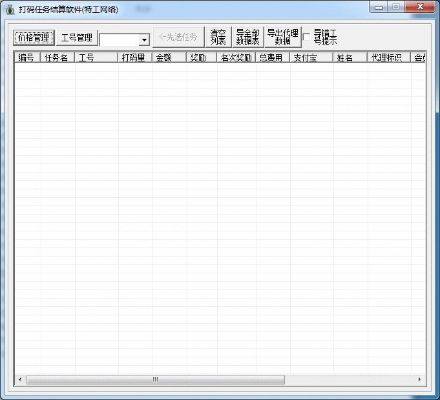440x400 pixels.
Task: Sort by the 代理标识 column header
Action: [x=389, y=57]
